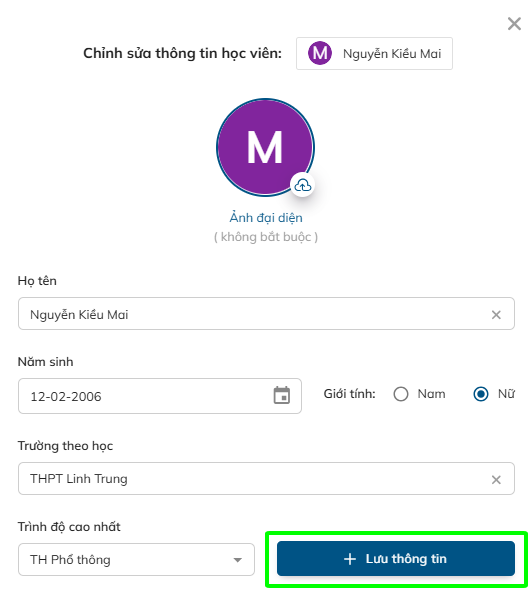Screen dimensions: 532x609
Task: Clear the Họ tên field with its X
Action: pos(496,315)
